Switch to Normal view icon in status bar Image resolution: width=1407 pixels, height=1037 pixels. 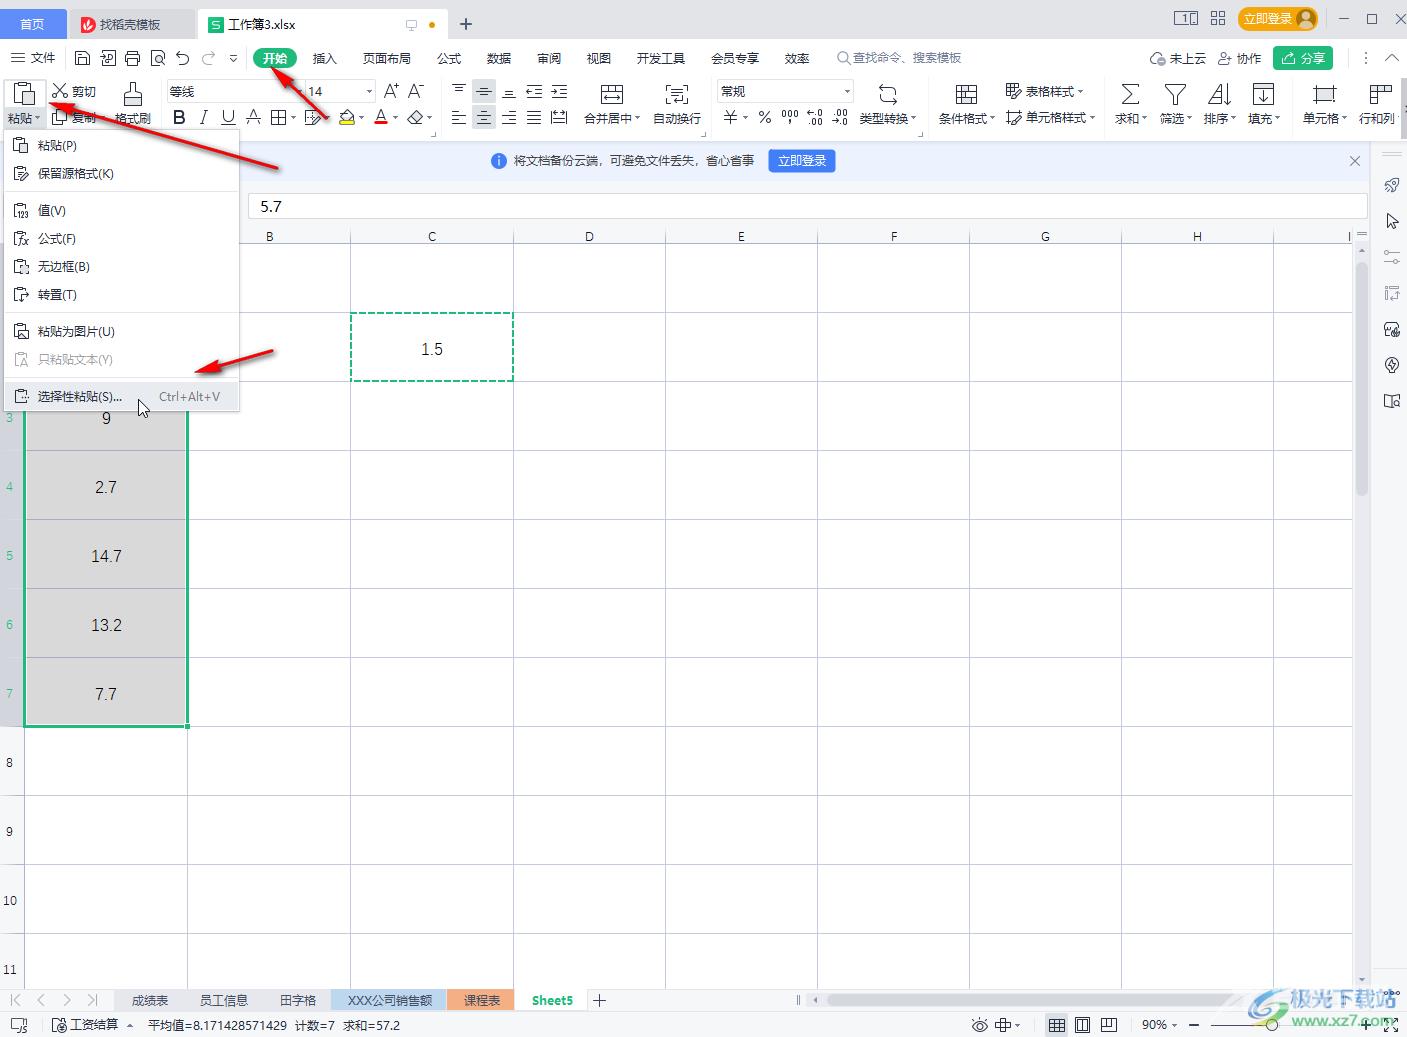pos(1056,1025)
